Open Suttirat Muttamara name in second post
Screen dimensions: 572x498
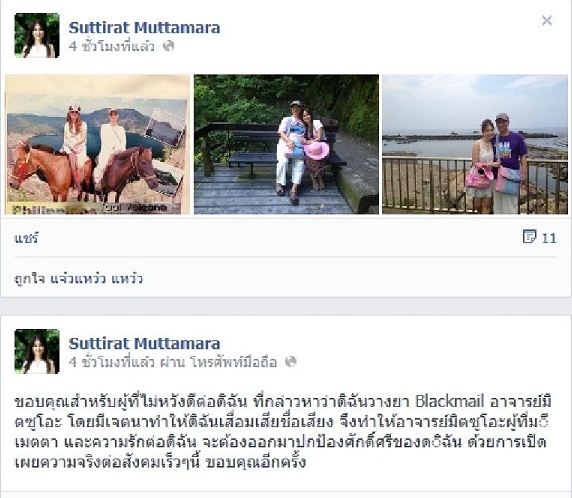point(144,343)
